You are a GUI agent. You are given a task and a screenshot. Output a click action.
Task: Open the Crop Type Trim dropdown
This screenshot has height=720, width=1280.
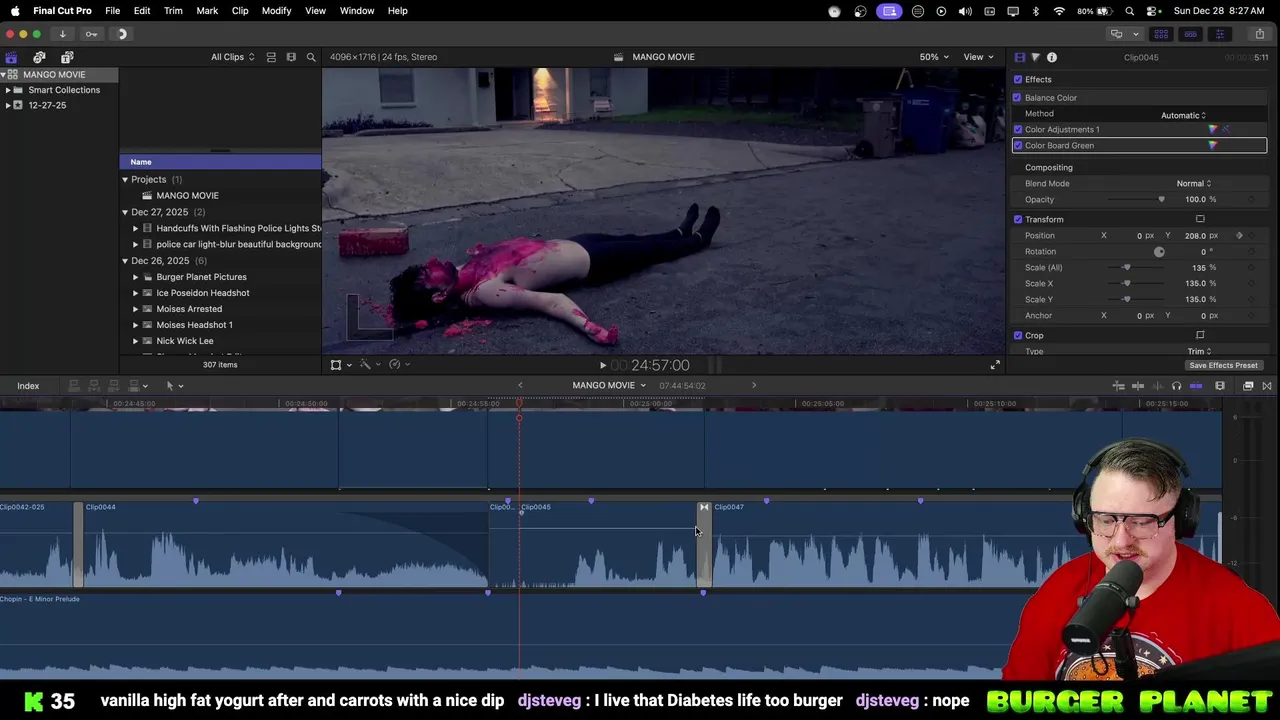(x=1199, y=351)
